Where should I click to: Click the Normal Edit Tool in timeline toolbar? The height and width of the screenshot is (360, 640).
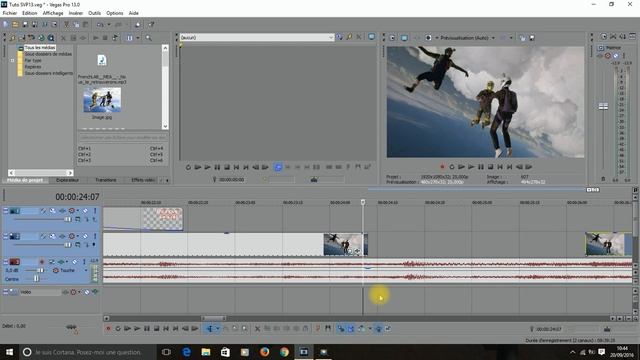[x=209, y=329]
